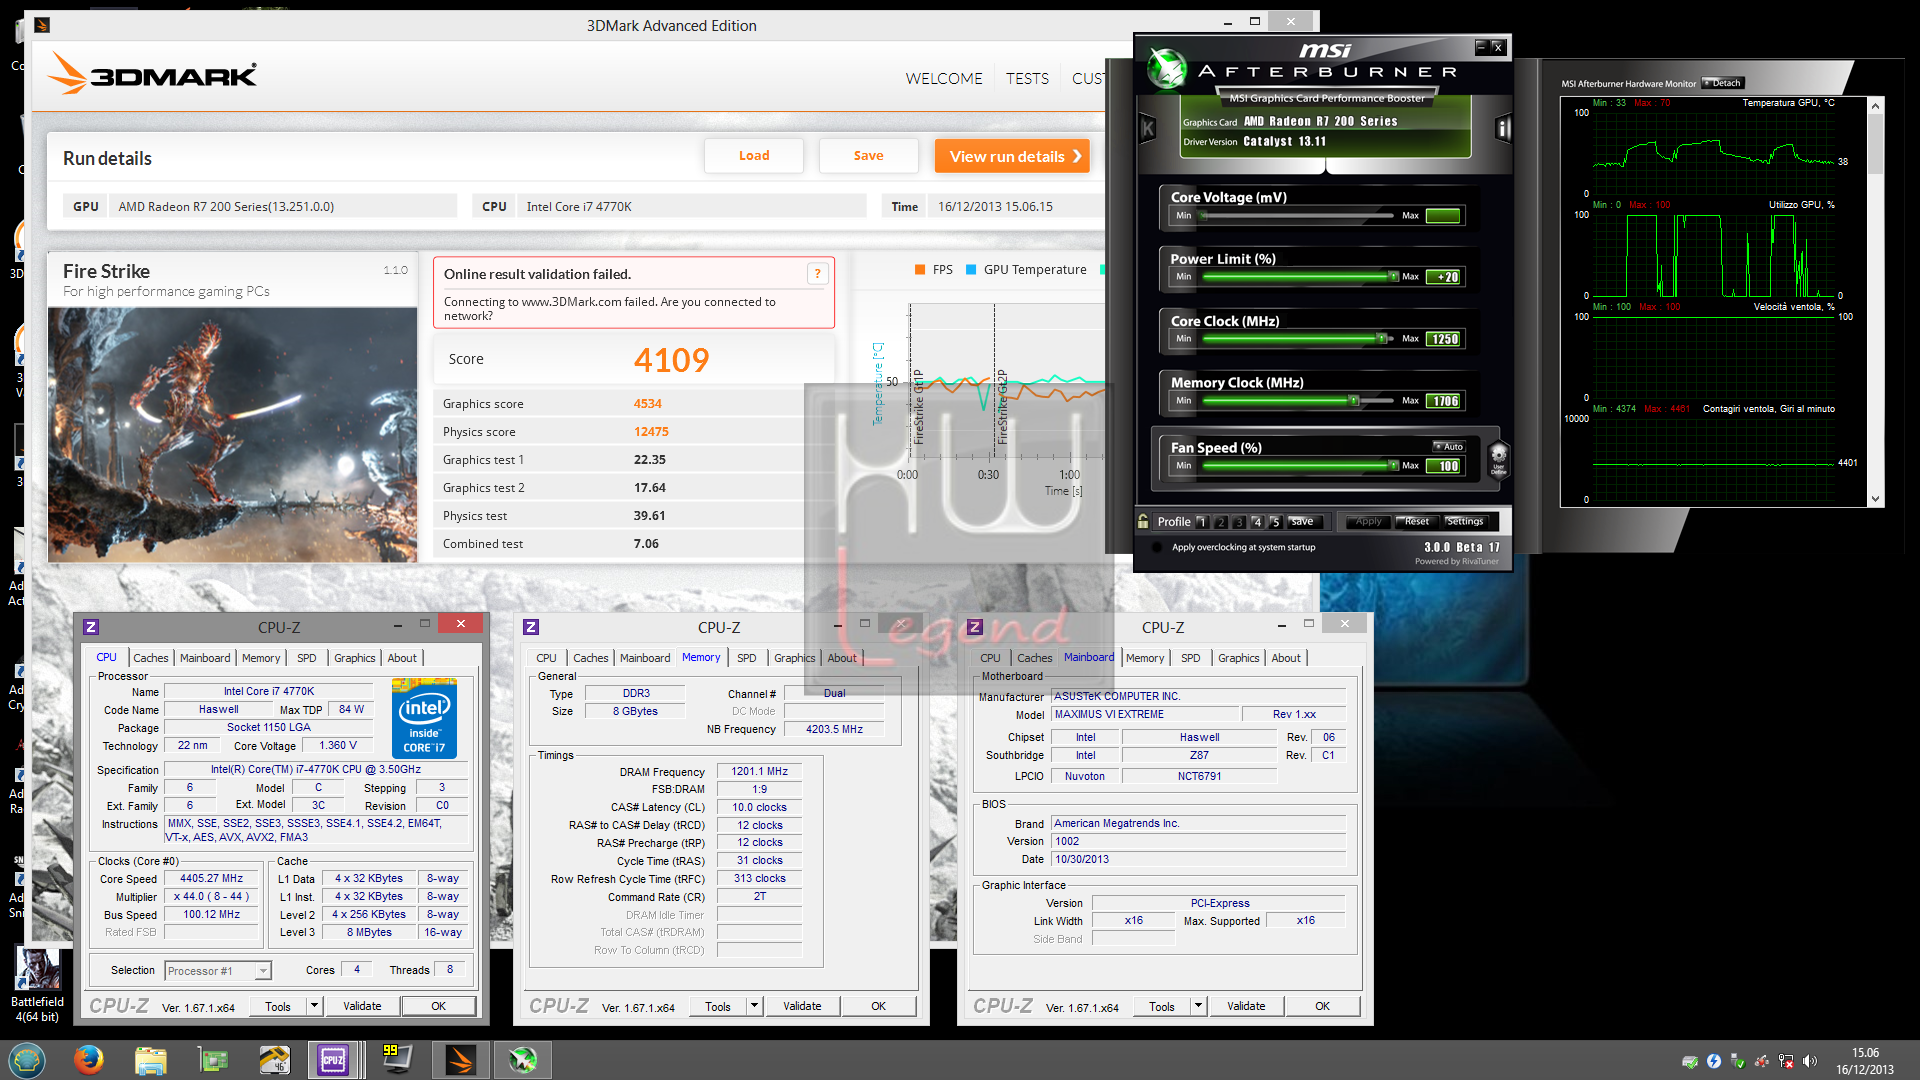Image resolution: width=1920 pixels, height=1080 pixels.
Task: Open the green circuit board taskbar icon
Action: tap(213, 1060)
